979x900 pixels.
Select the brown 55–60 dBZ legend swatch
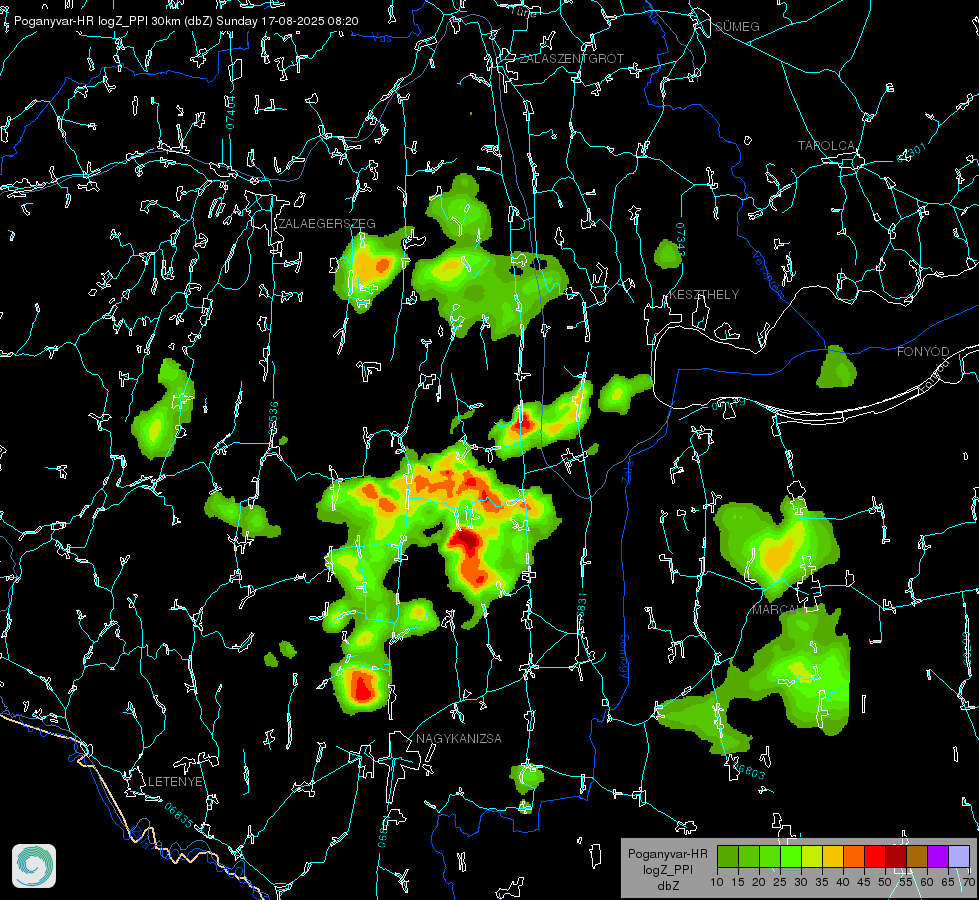[917, 856]
